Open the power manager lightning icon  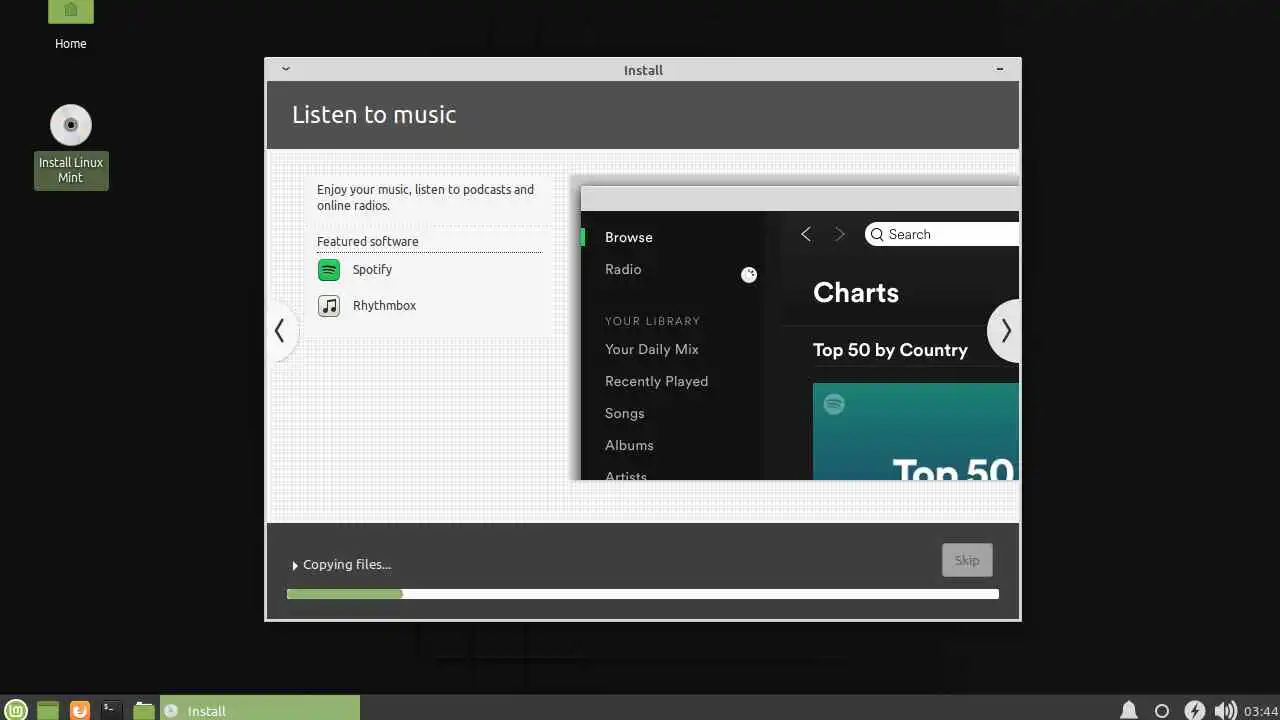pos(1194,710)
